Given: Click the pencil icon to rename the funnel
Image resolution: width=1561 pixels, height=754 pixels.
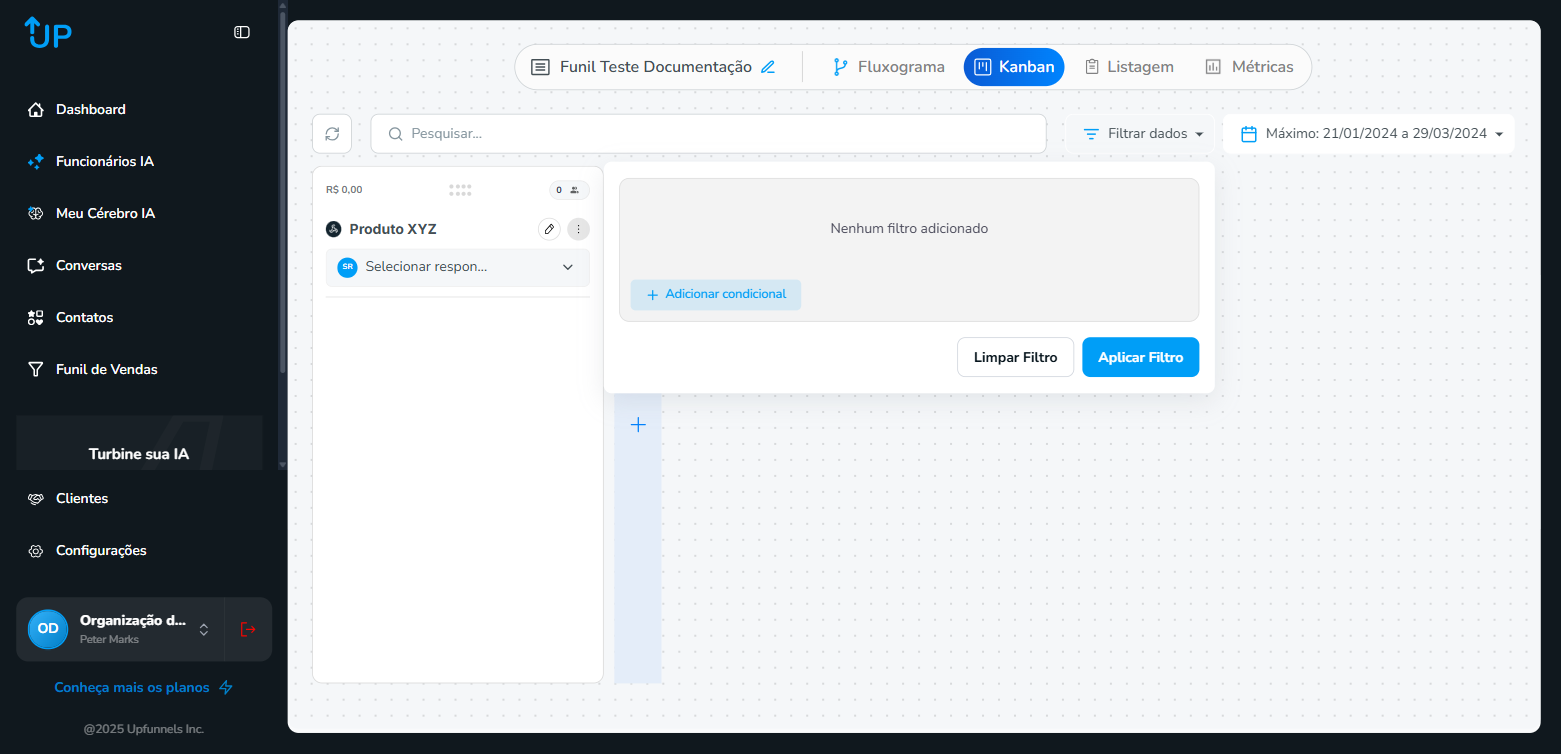Looking at the screenshot, I should coord(768,66).
